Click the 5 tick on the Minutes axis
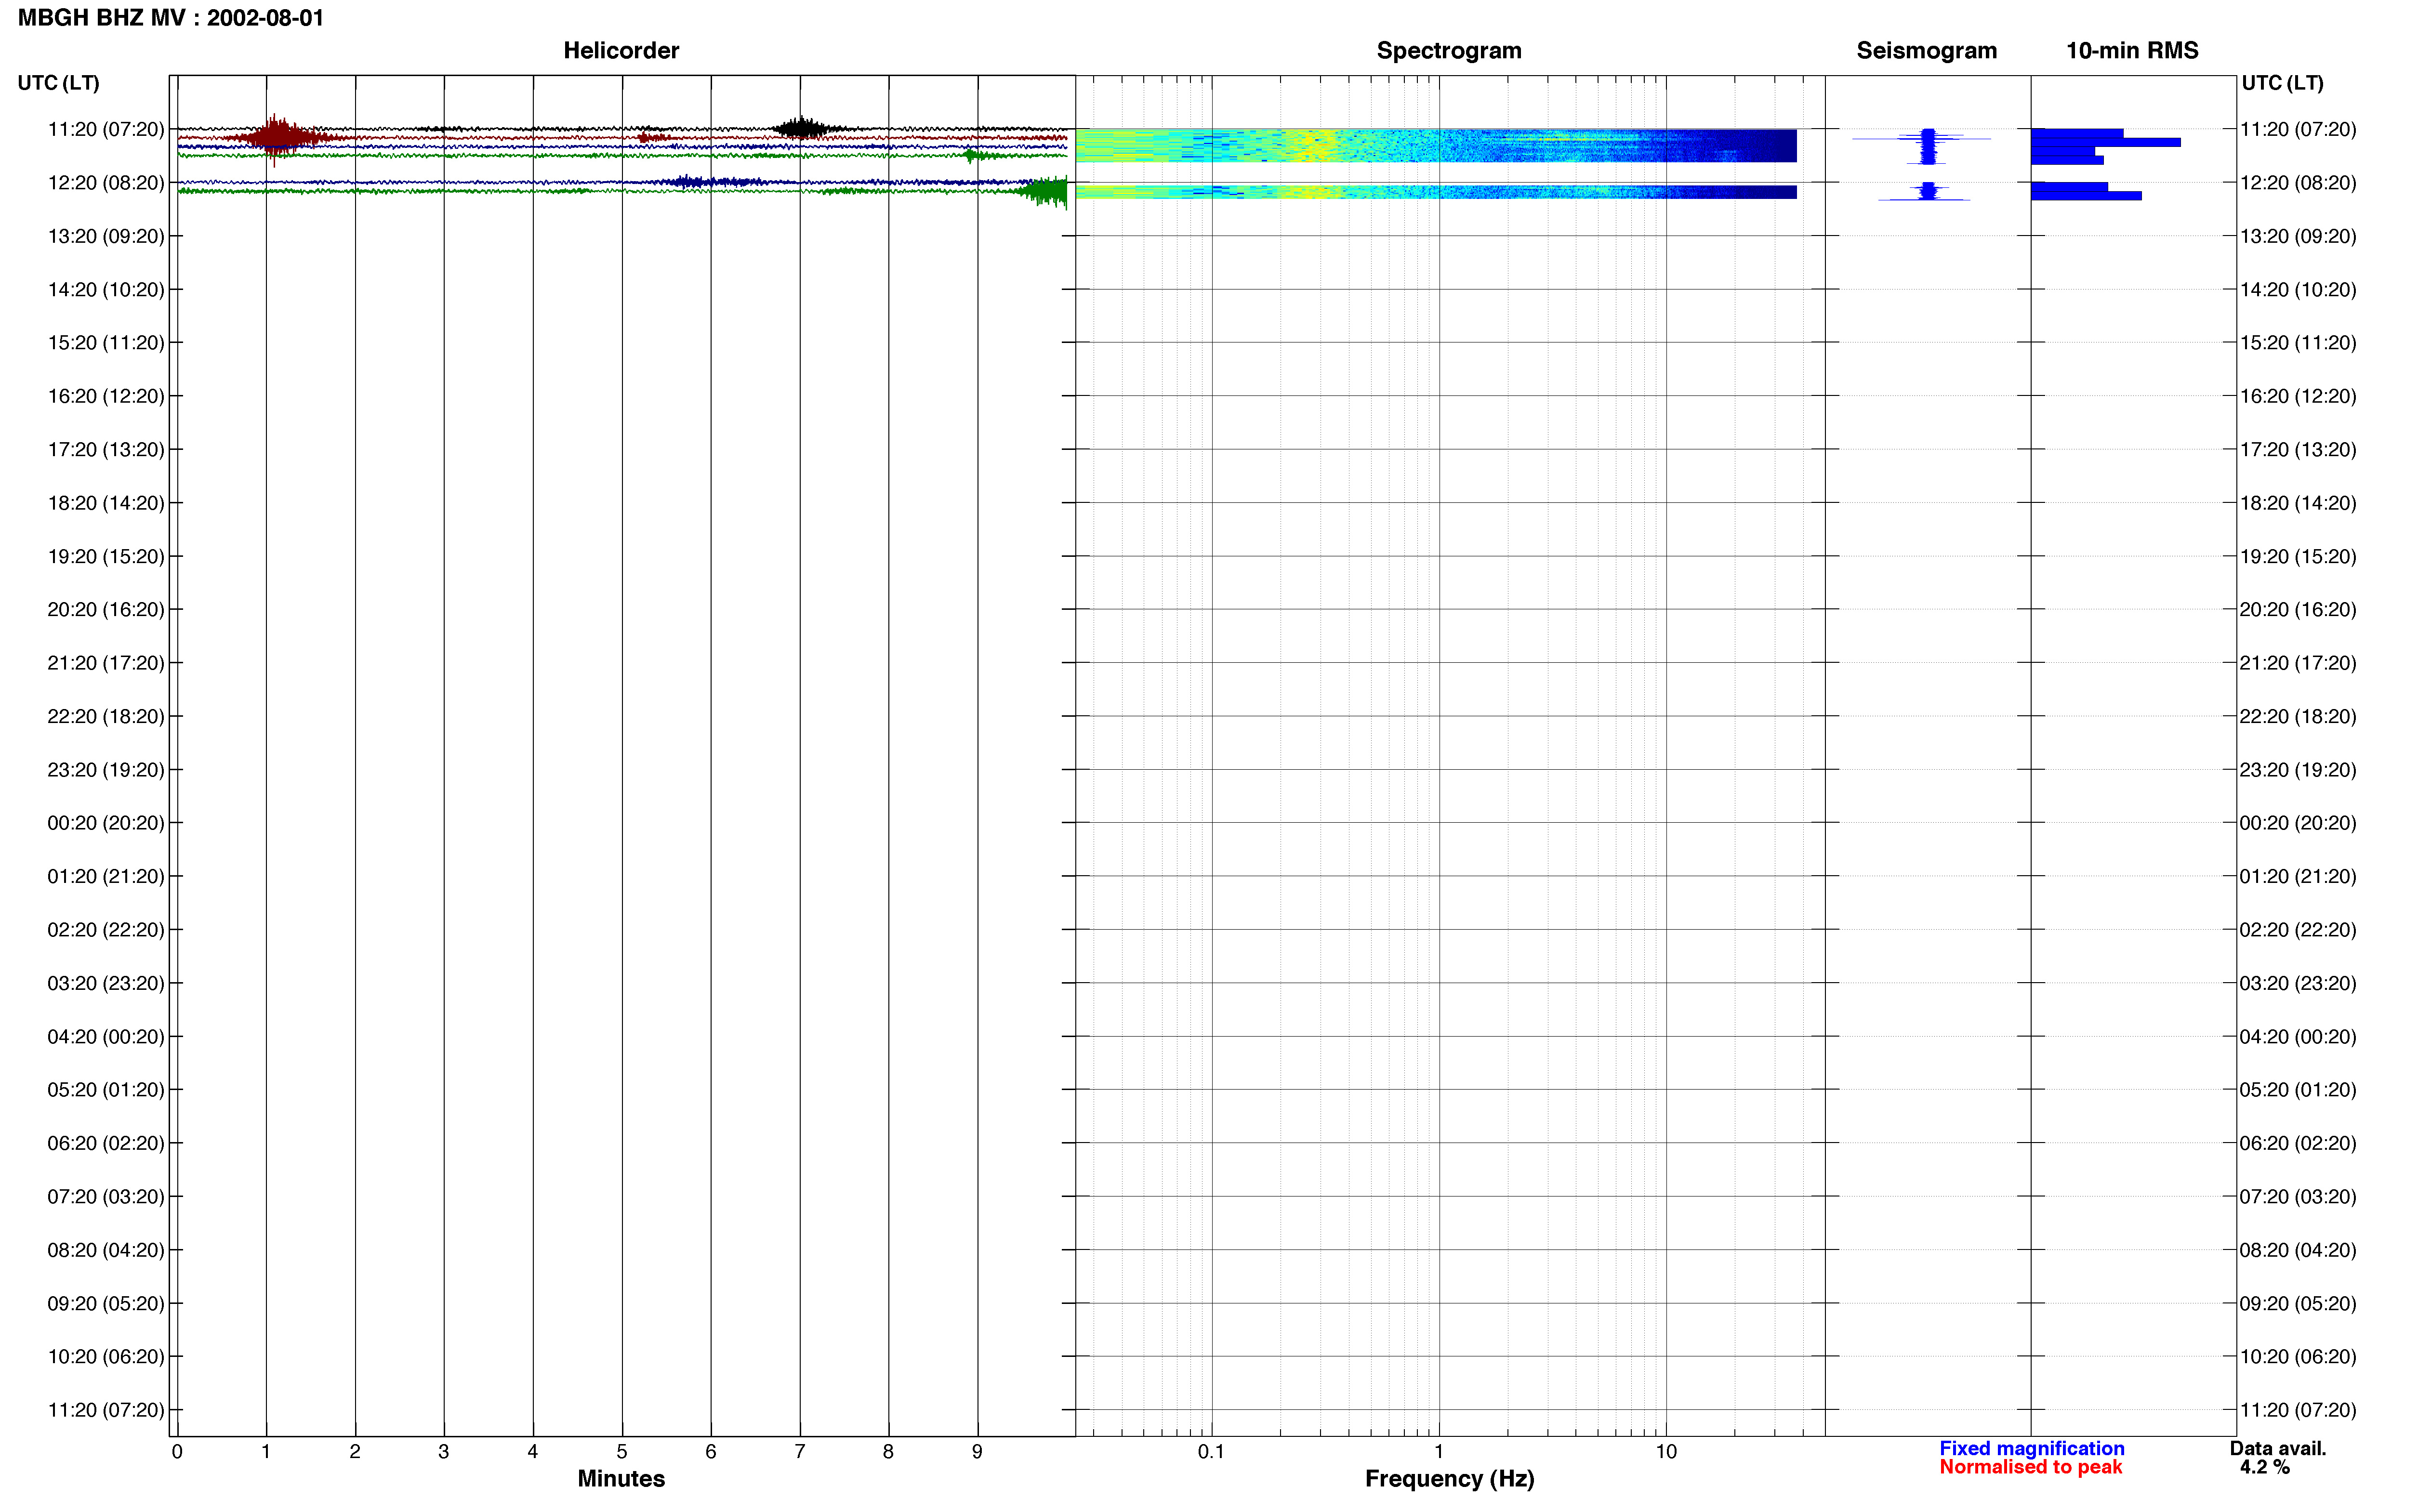The height and width of the screenshot is (1512, 2418). [622, 1451]
